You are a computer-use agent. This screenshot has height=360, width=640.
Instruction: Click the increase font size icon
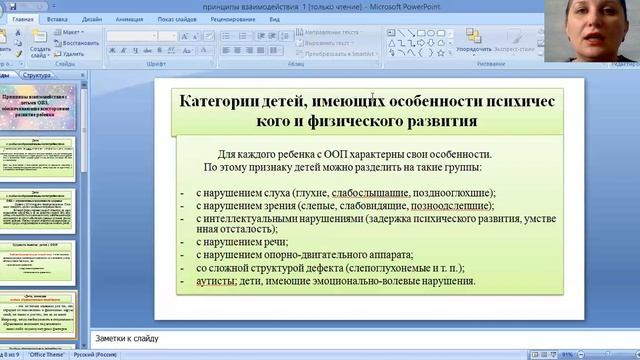pos(184,36)
